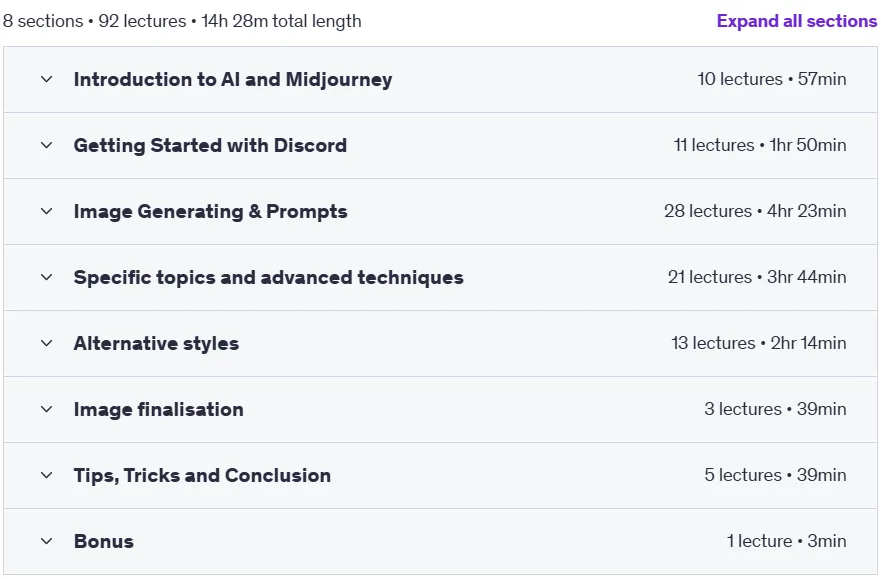Open the Image finalisation chevron arrow
The height and width of the screenshot is (579, 881).
pos(47,409)
